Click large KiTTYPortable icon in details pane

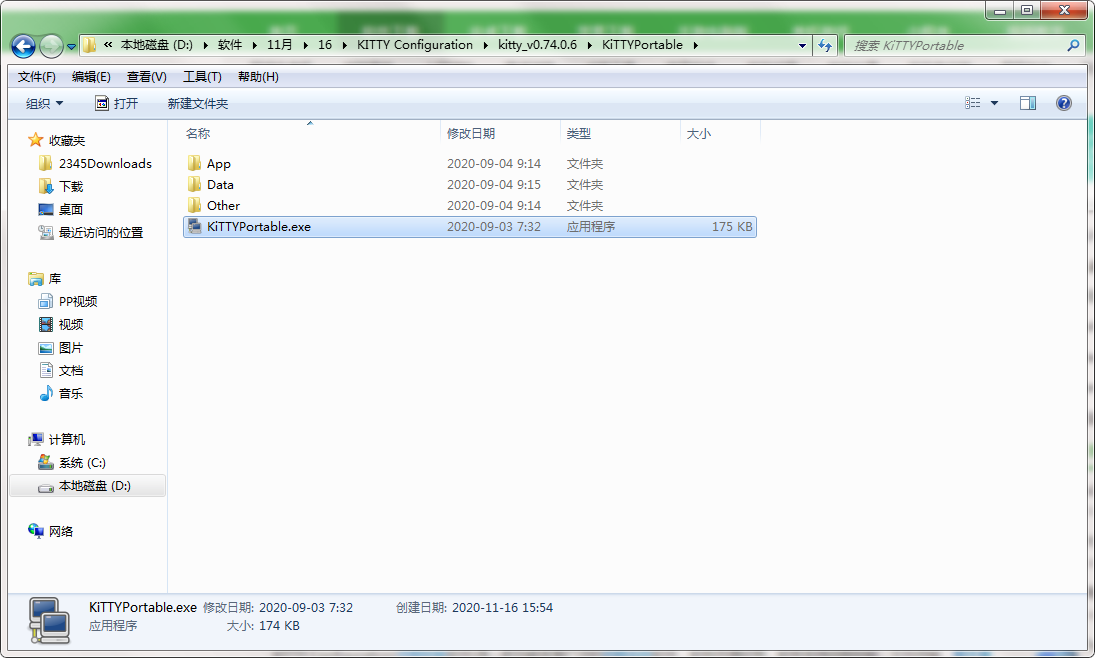50,620
